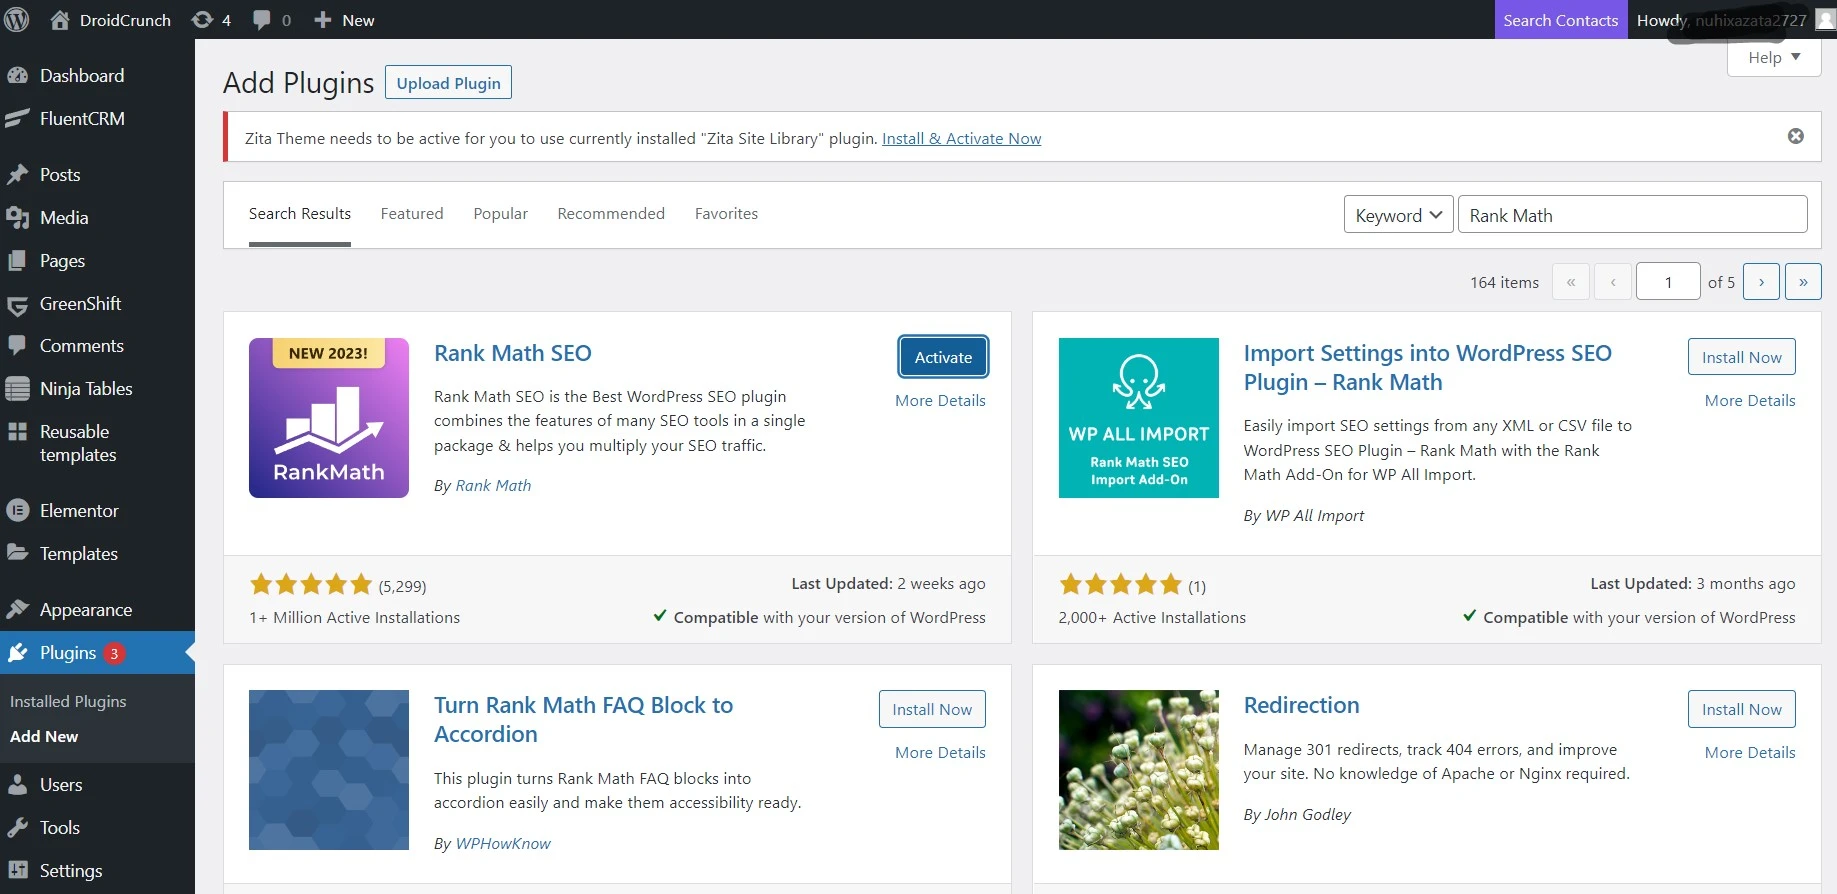Open Elementor from the sidebar
1837x894 pixels.
point(79,511)
